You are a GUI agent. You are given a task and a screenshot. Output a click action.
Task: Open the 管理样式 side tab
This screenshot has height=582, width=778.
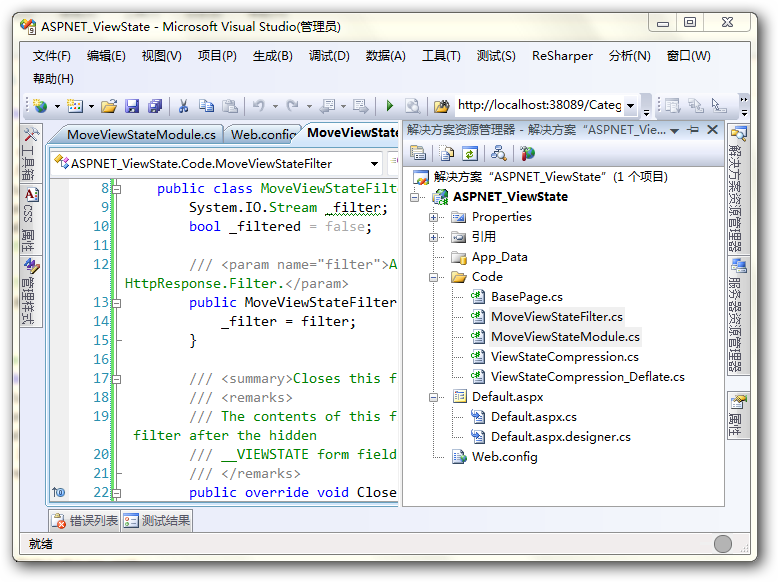click(30, 291)
